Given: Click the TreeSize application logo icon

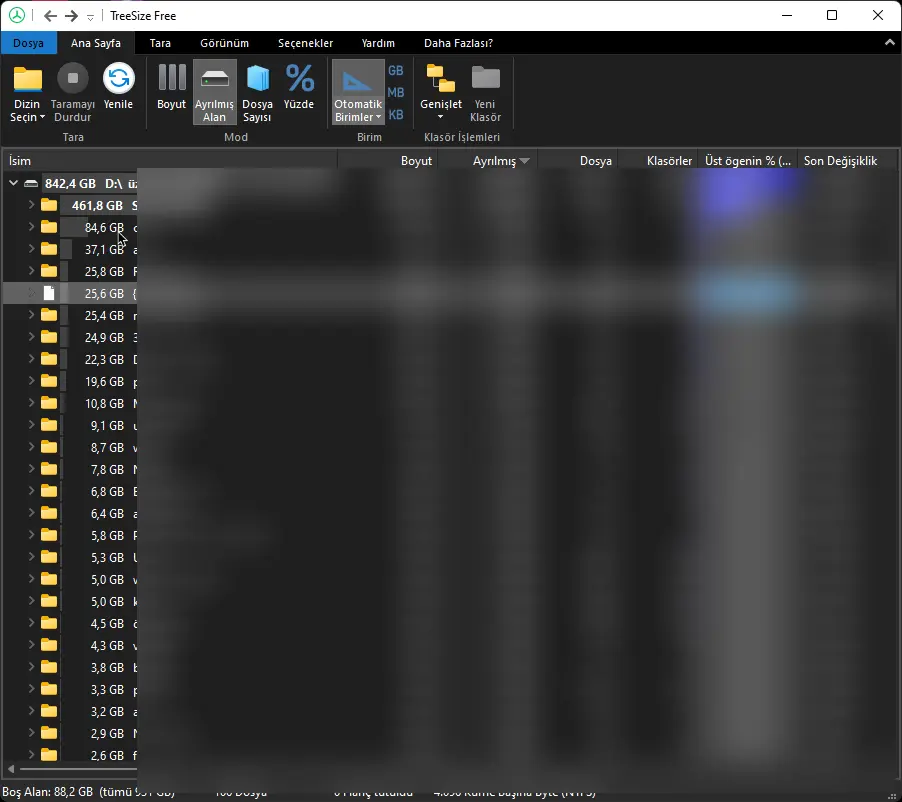Looking at the screenshot, I should pos(17,16).
